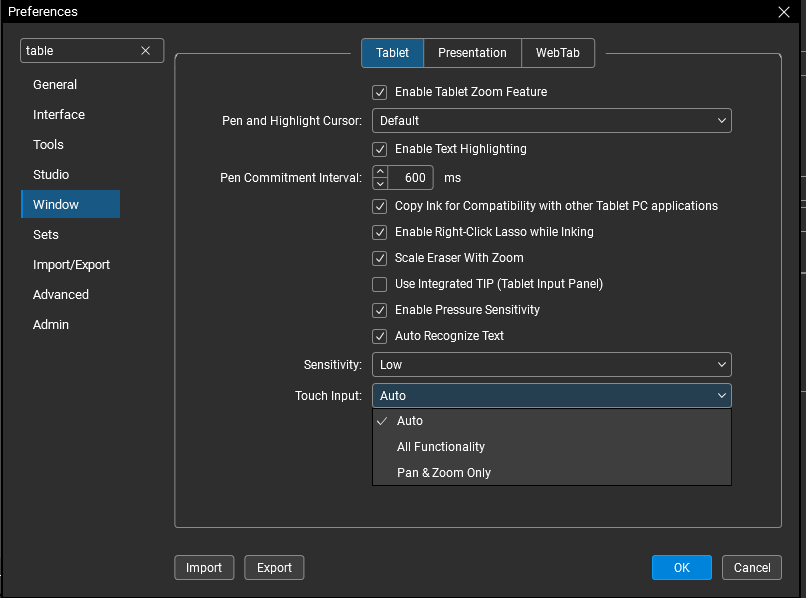The width and height of the screenshot is (806, 598).
Task: Toggle Enable Right-Click Lasso while Inking
Action: pos(379,232)
